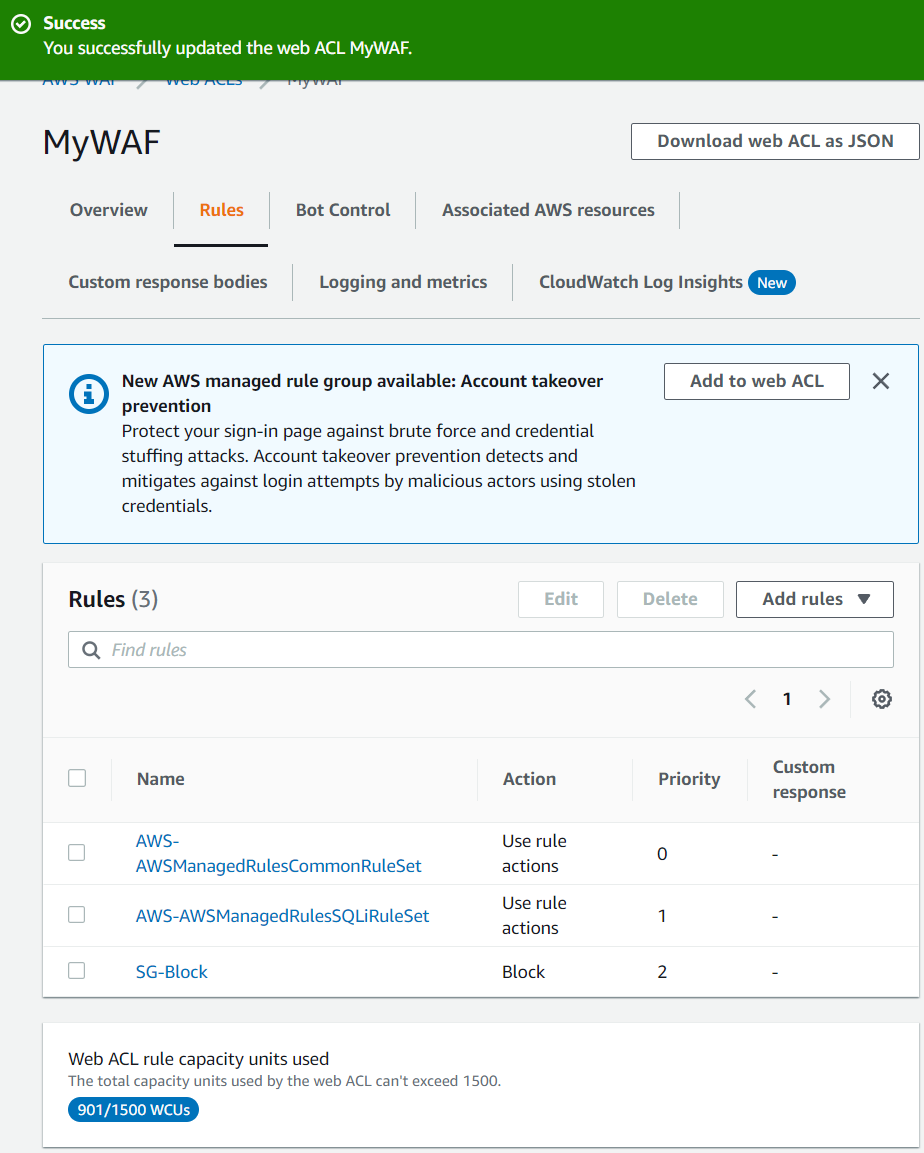This screenshot has height=1153, width=924.
Task: Switch to the Bot Control tab
Action: (x=343, y=210)
